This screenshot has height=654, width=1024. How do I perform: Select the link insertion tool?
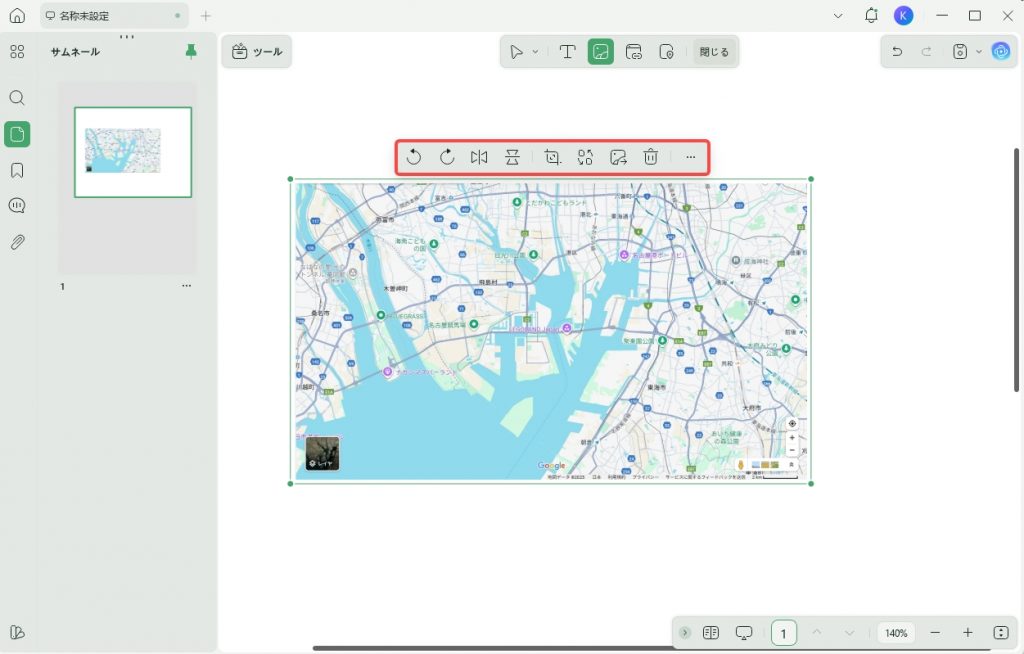[x=633, y=52]
